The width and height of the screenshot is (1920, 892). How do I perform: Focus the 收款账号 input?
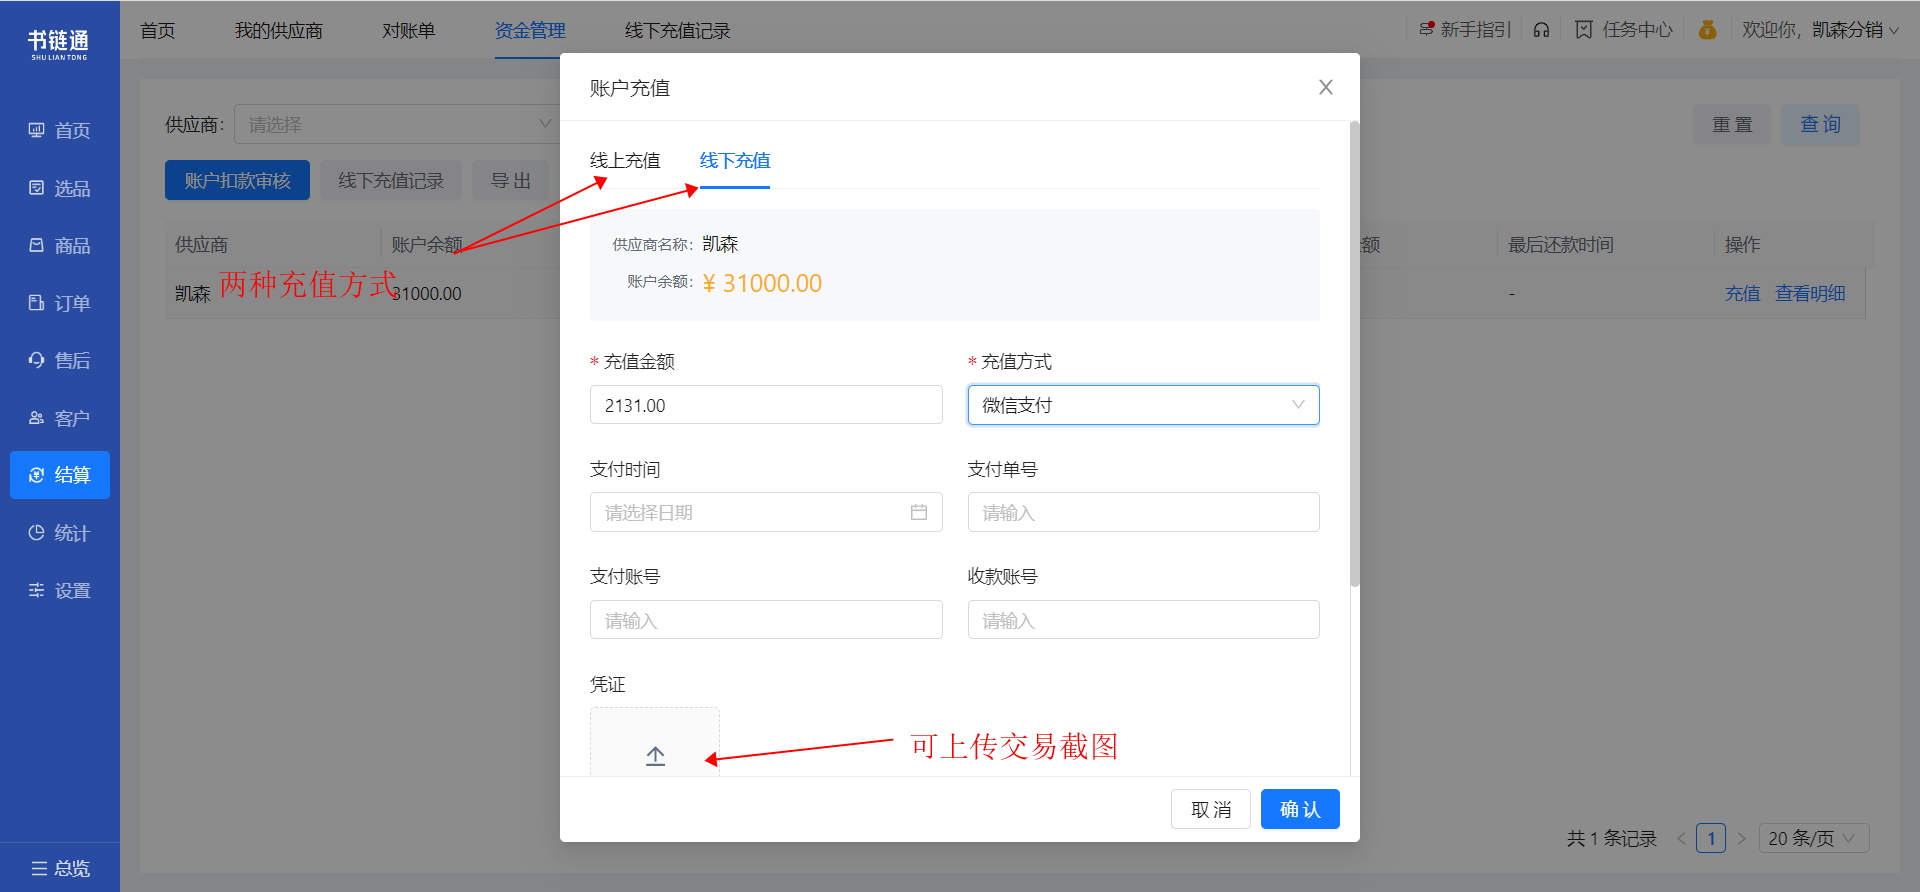1143,620
